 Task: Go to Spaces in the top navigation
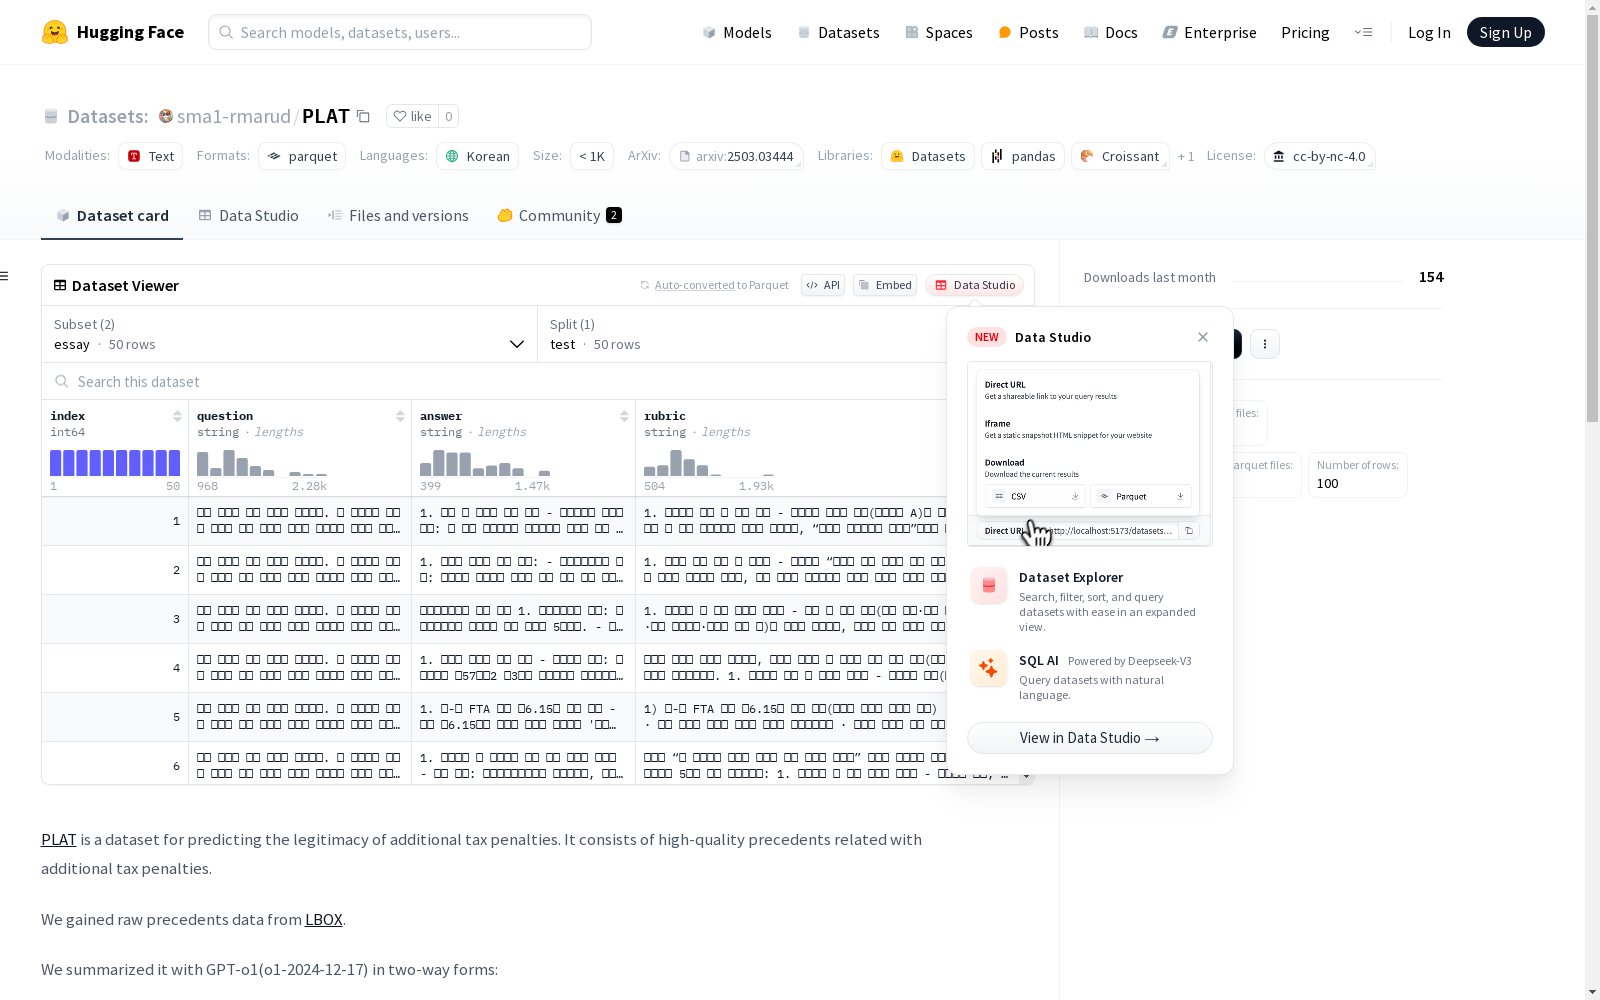[938, 32]
